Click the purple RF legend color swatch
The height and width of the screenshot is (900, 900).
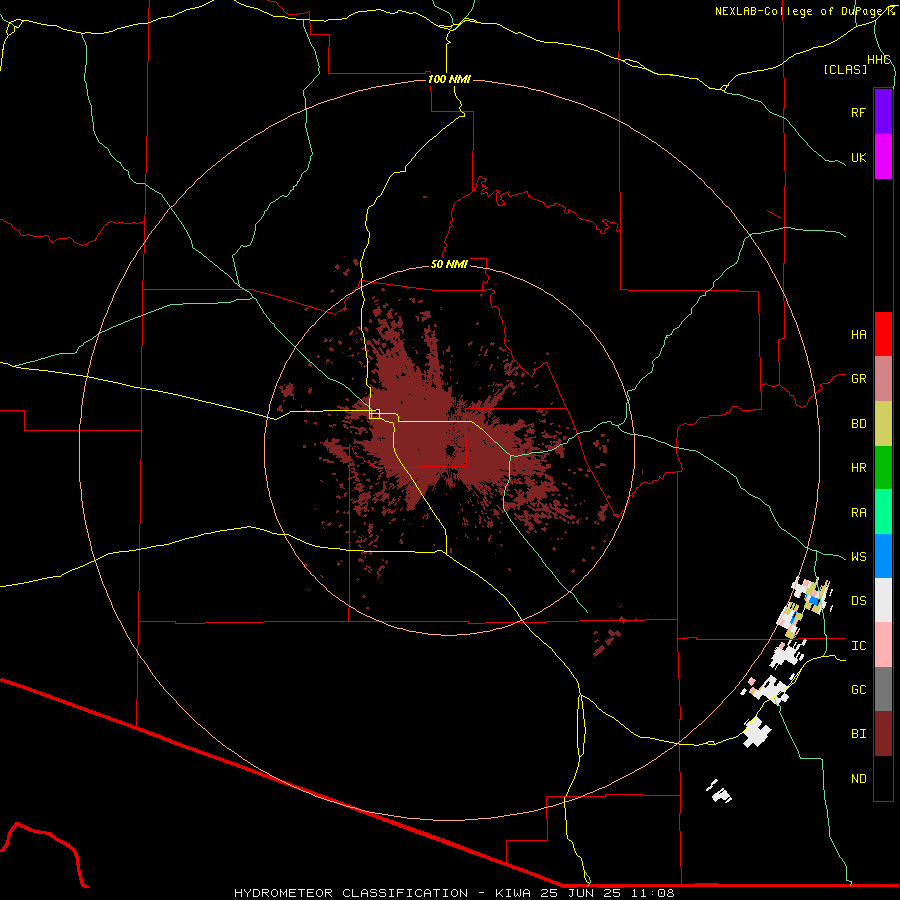point(883,112)
